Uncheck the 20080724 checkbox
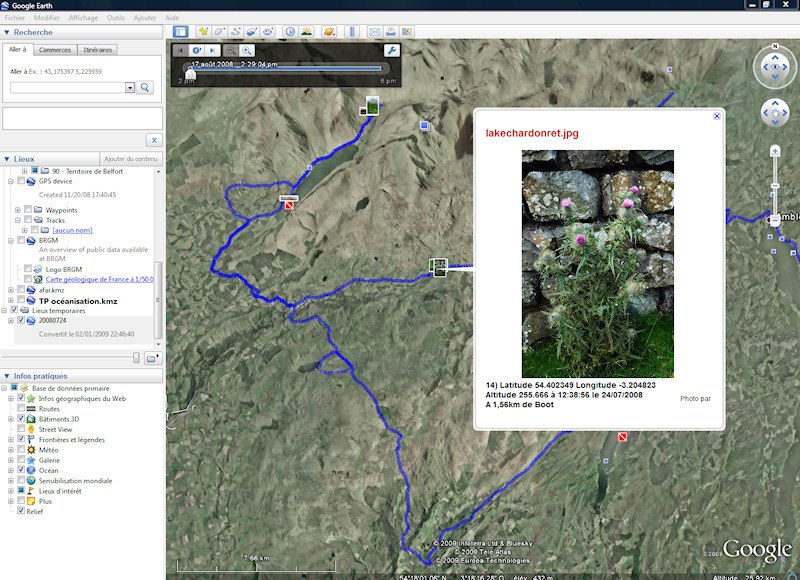 pyautogui.click(x=21, y=320)
